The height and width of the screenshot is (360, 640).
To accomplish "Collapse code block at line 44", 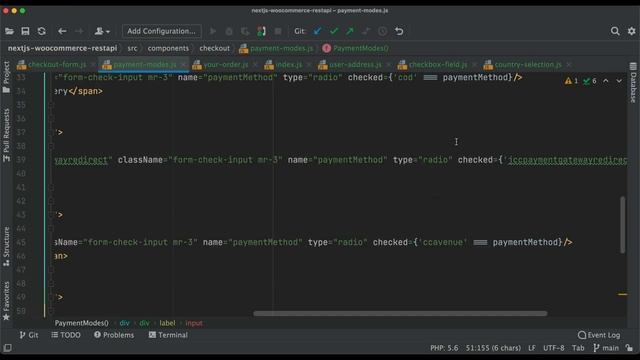I will pyautogui.click(x=52, y=229).
